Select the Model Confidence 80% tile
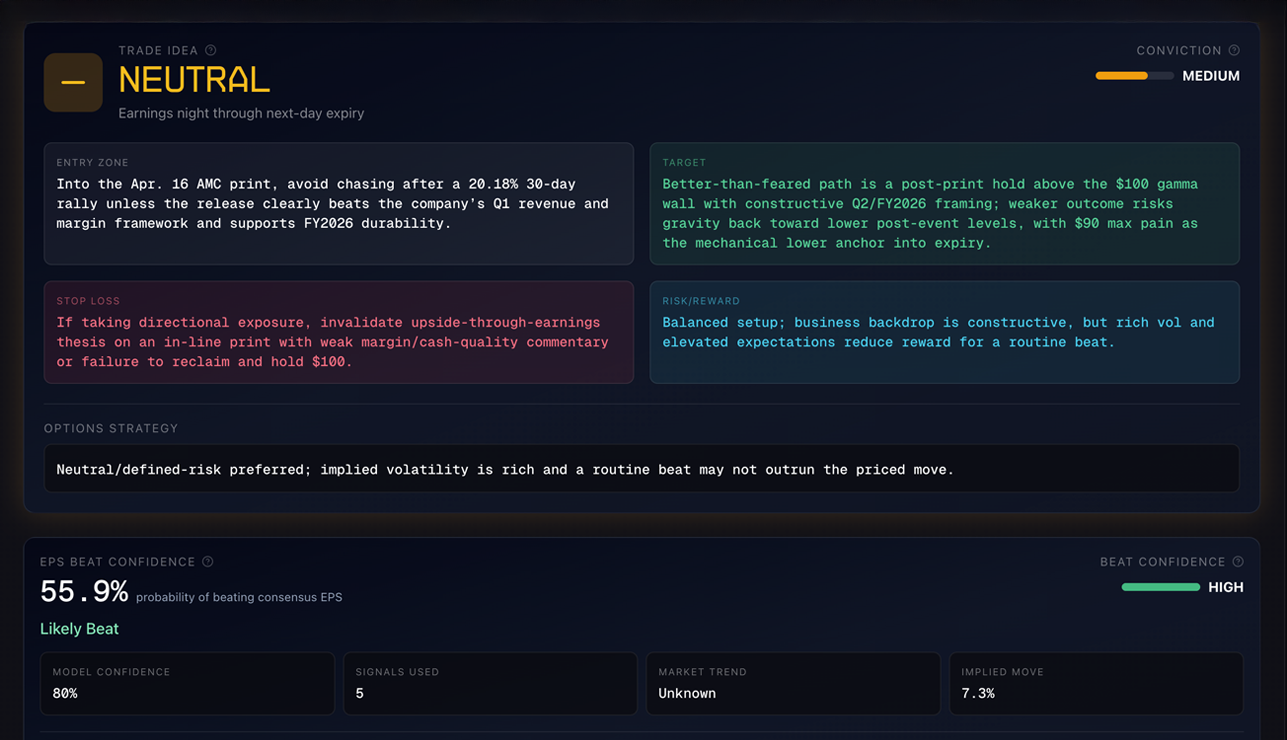Screen dimensions: 1287x740 [187, 683]
